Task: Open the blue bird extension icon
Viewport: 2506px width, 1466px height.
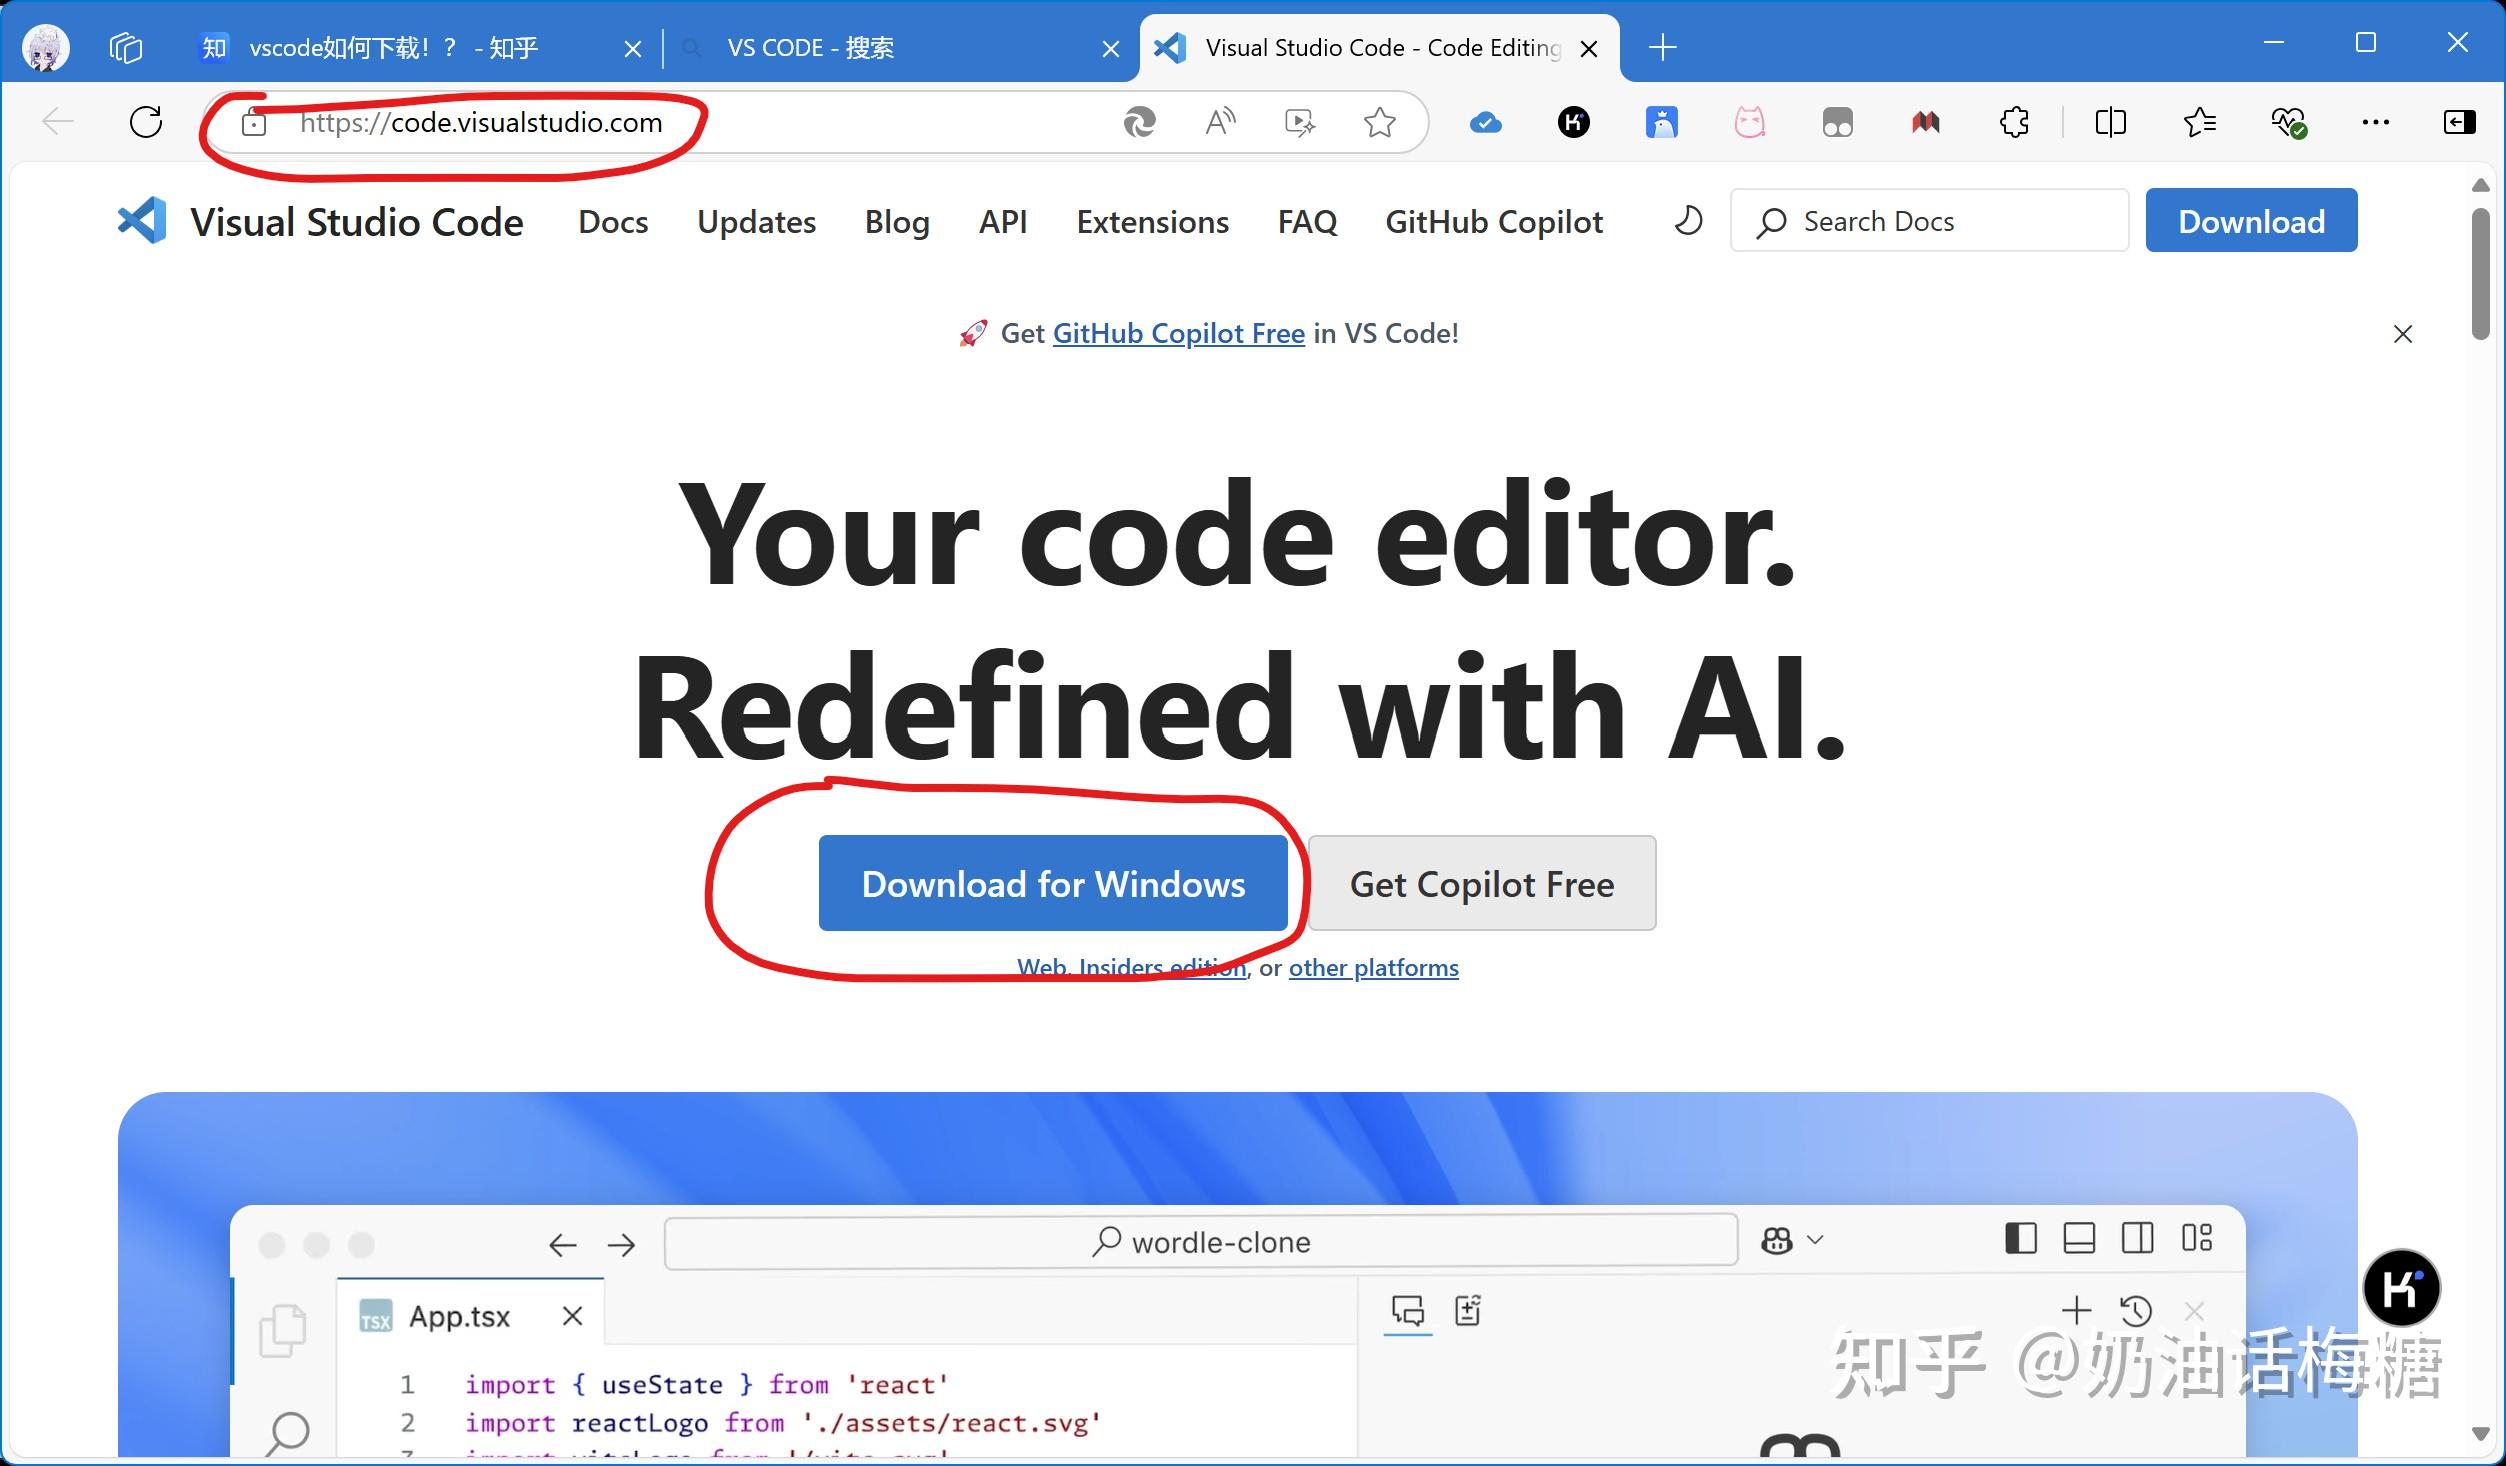Action: pos(1662,122)
